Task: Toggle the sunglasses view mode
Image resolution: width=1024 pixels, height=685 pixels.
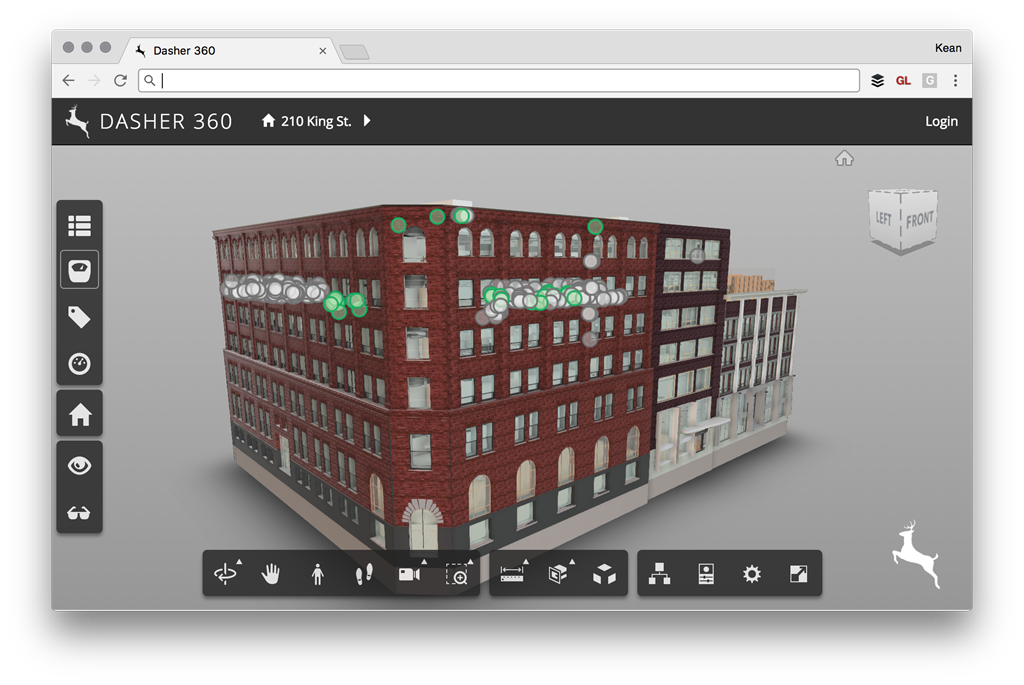Action: [79, 512]
